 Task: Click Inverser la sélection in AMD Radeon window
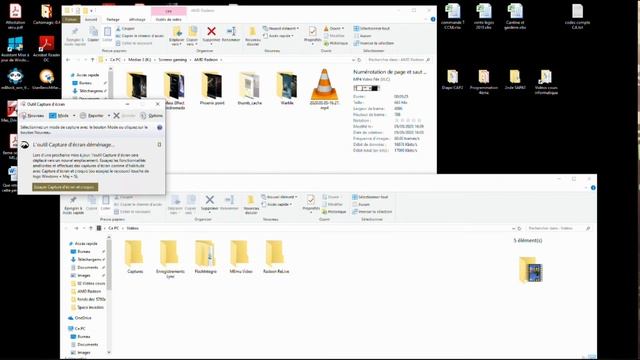(x=374, y=43)
